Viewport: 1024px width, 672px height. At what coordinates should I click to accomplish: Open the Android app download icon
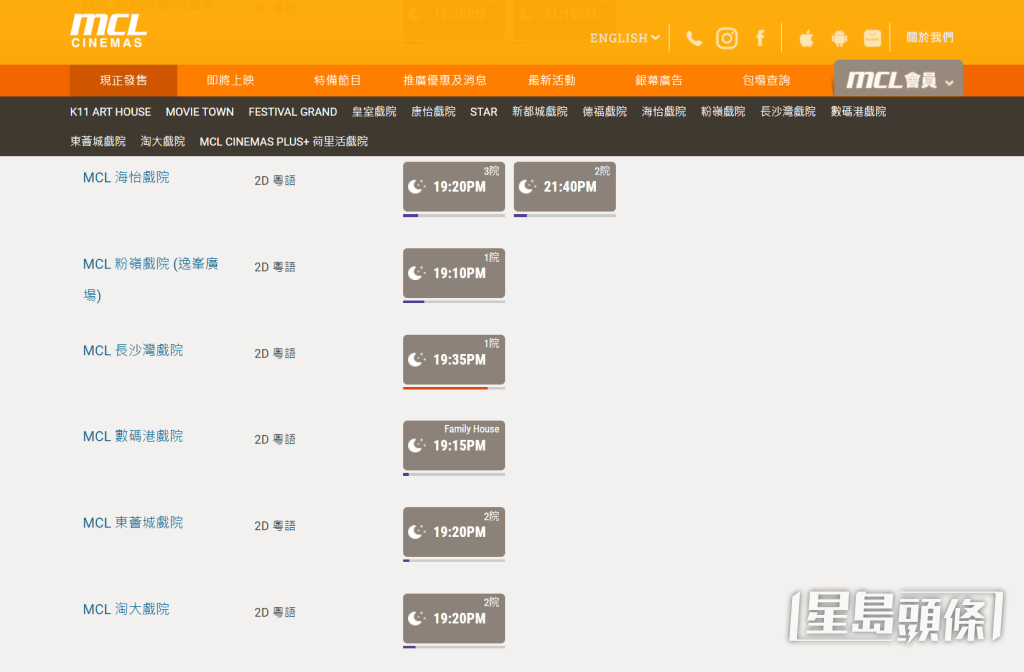click(839, 39)
